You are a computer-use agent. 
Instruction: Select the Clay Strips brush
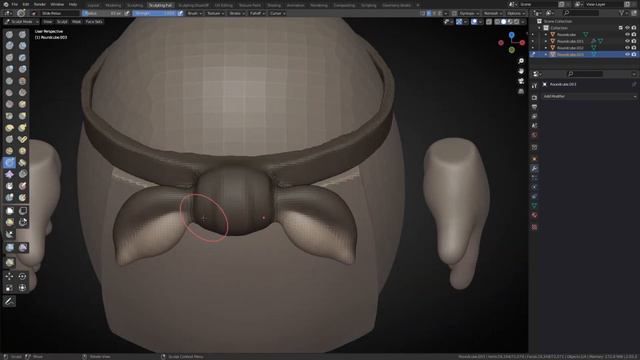point(22,46)
